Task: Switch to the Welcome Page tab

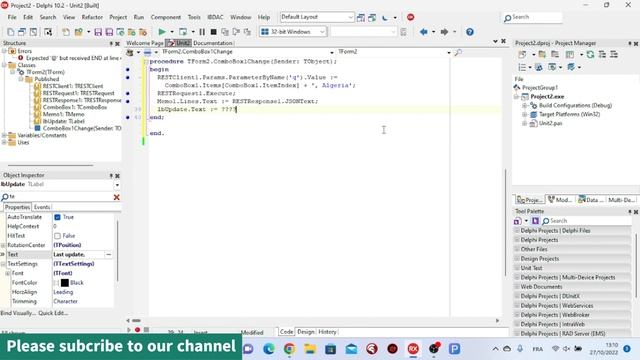Action: click(144, 43)
